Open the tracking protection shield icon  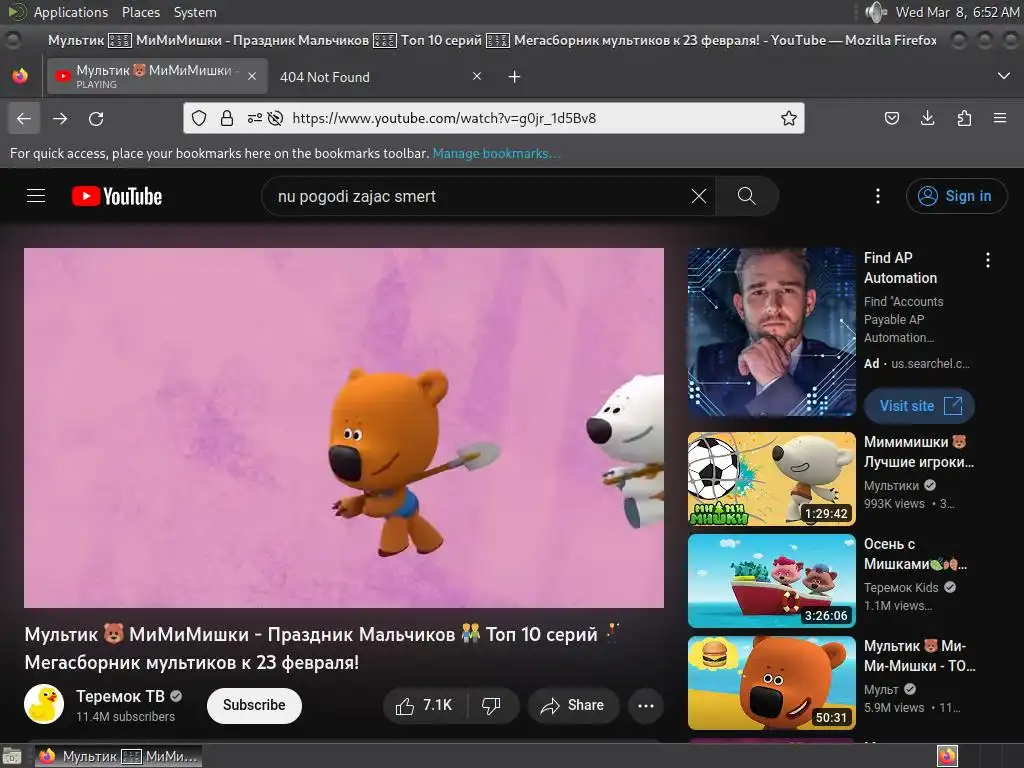pyautogui.click(x=199, y=118)
